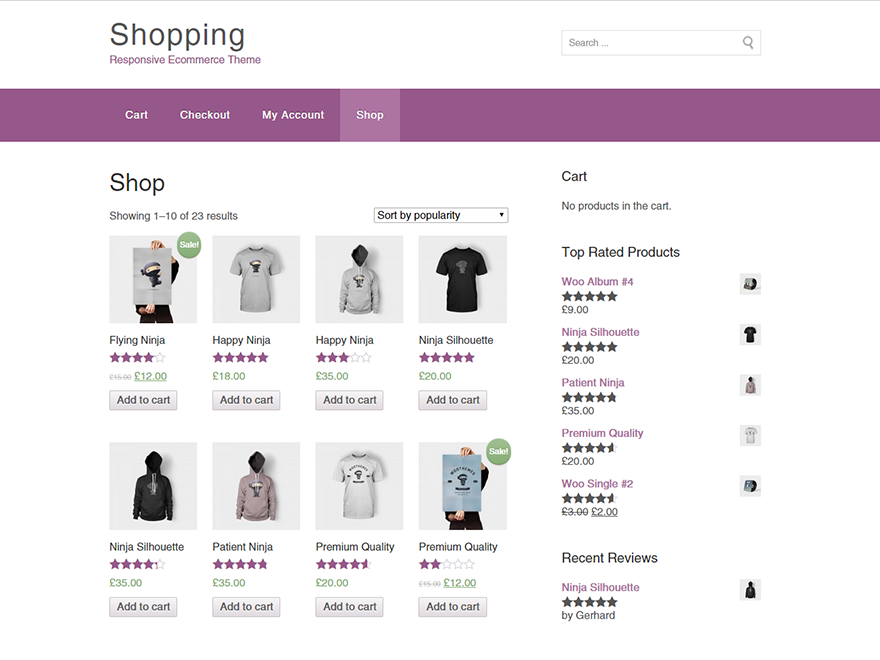Click the Sale! badge on the Flying Ninja product
This screenshot has width=880, height=660.
[188, 243]
